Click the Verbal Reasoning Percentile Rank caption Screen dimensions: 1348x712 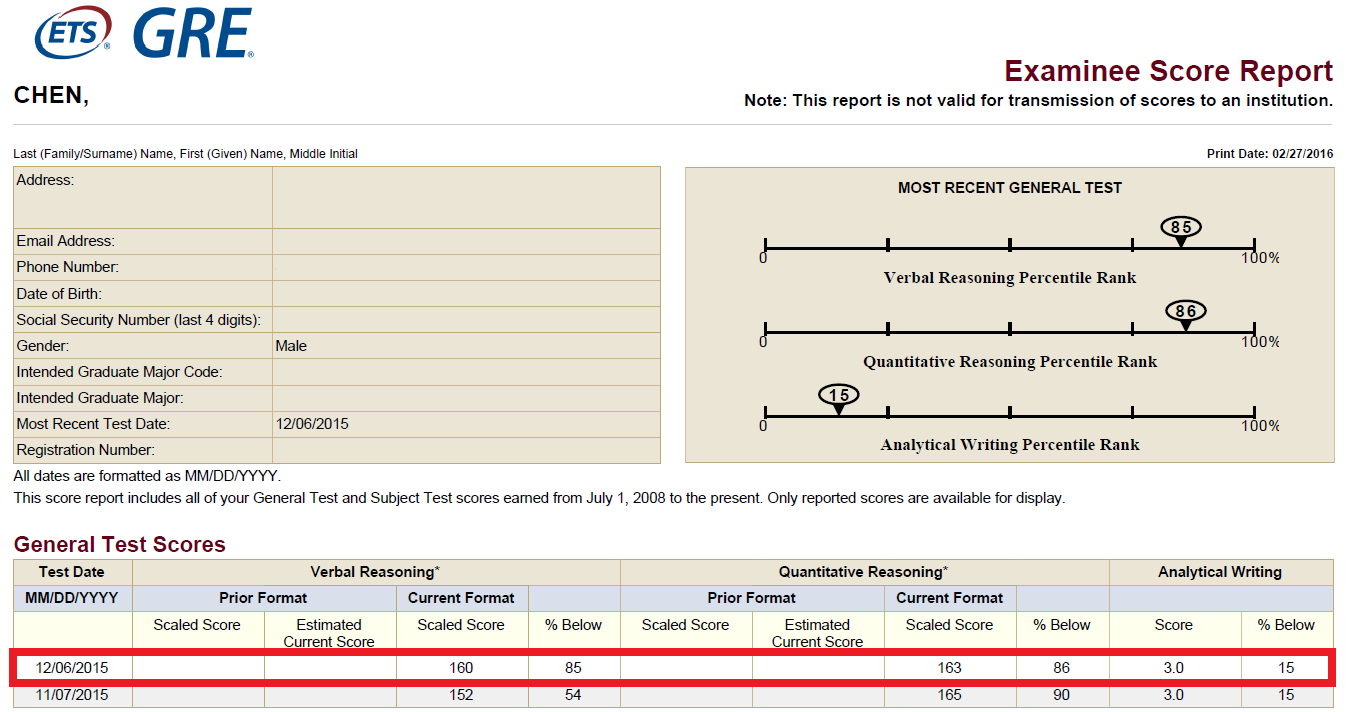pos(1010,278)
